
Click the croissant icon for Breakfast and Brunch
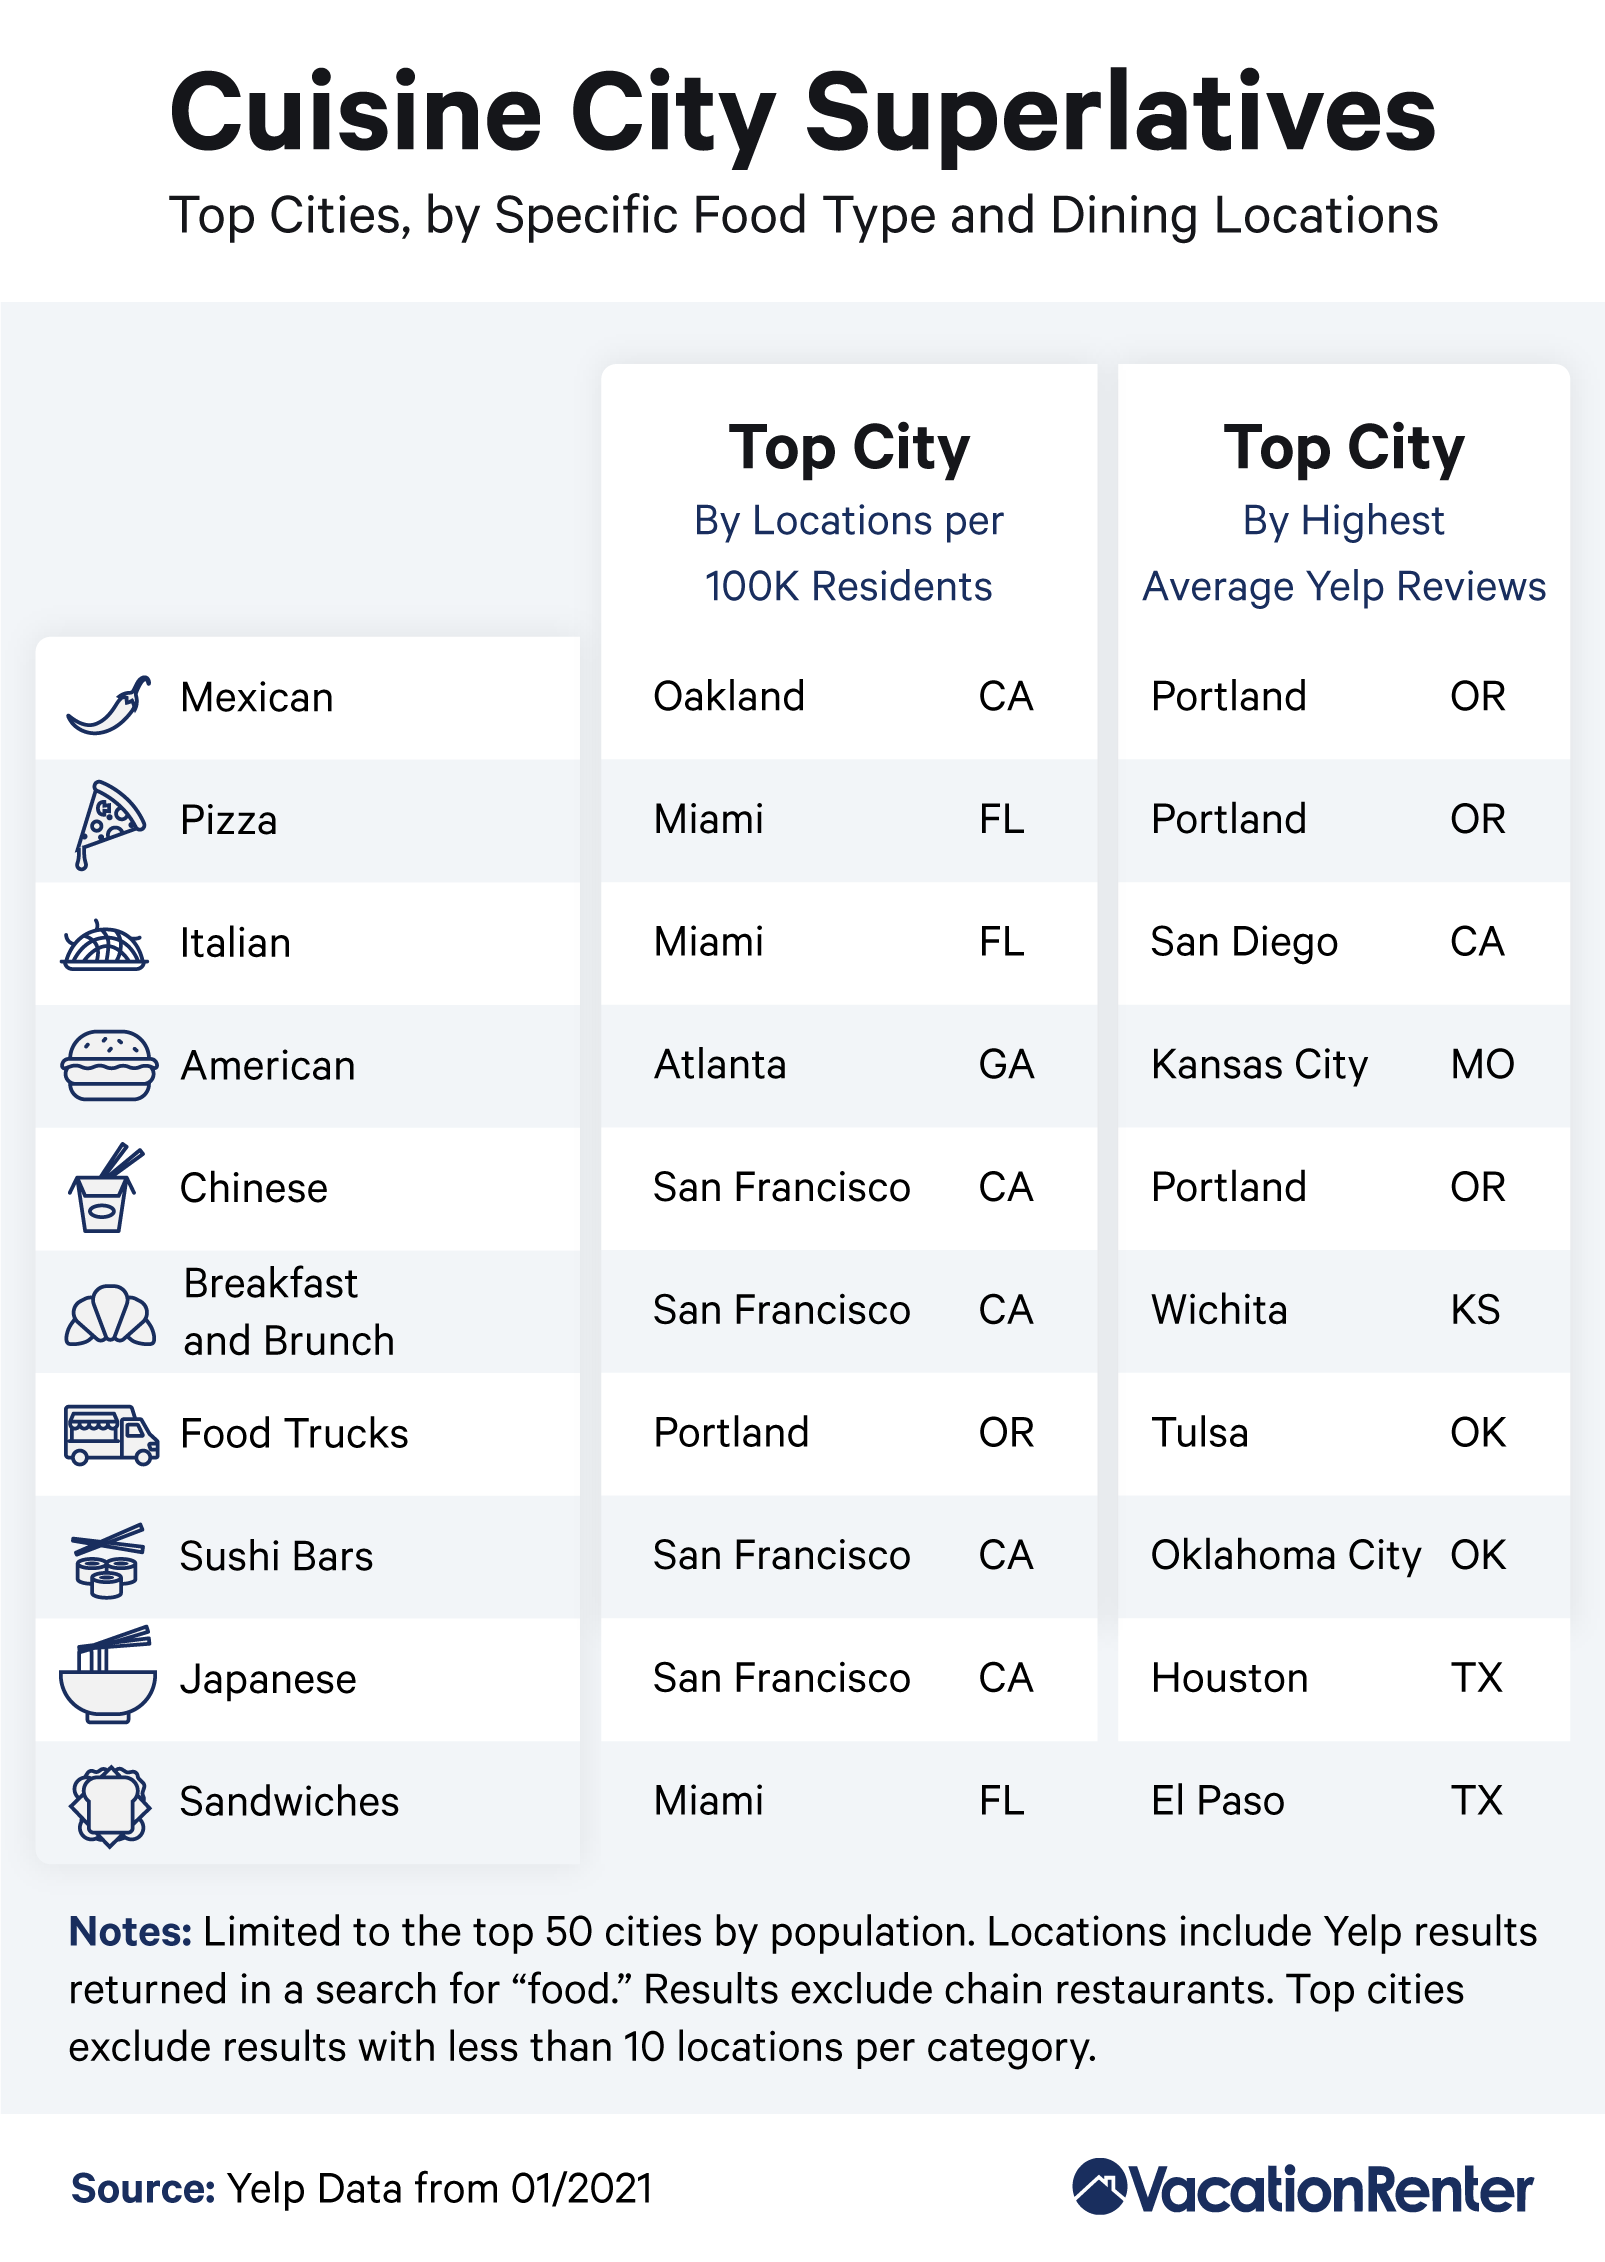click(x=110, y=1315)
